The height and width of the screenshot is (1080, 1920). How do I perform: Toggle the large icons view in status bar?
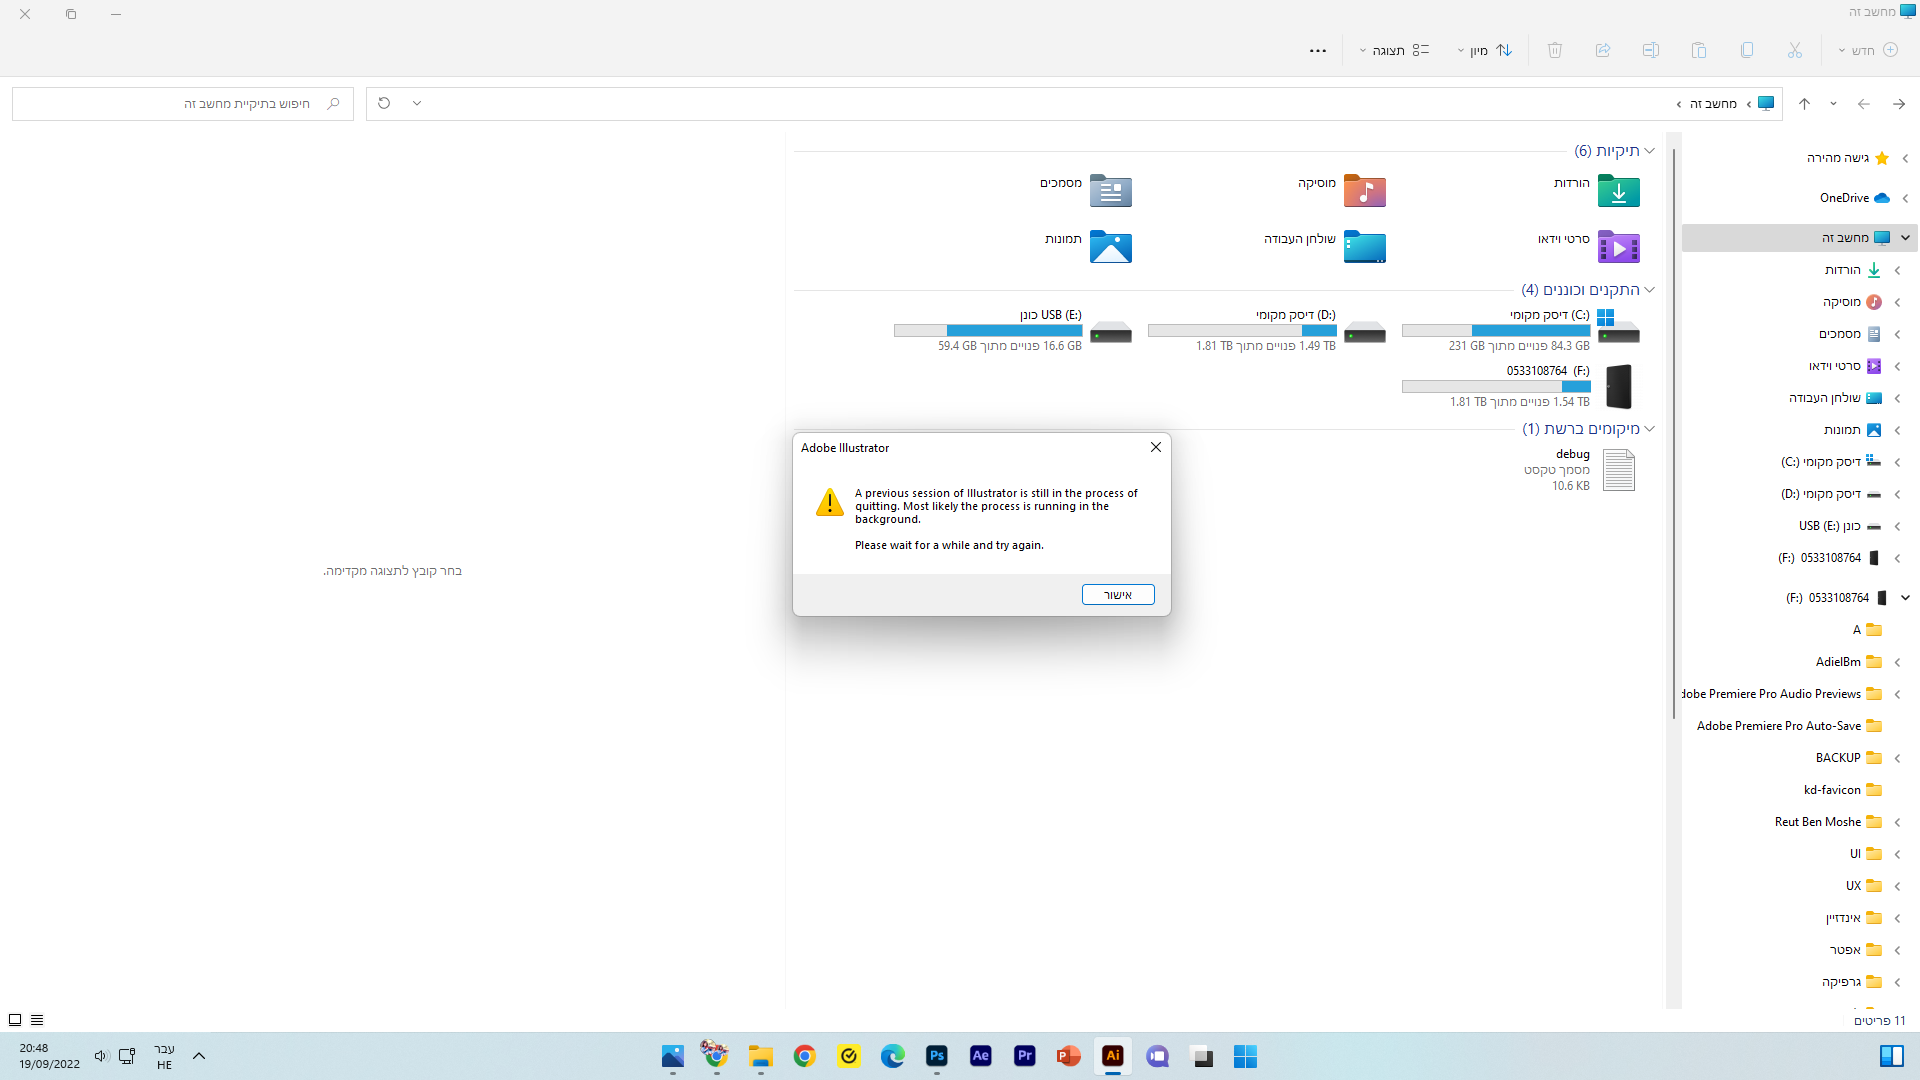(15, 1020)
